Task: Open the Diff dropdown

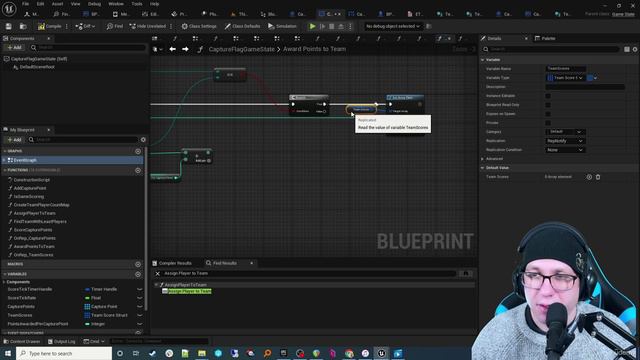Action: click(x=85, y=26)
